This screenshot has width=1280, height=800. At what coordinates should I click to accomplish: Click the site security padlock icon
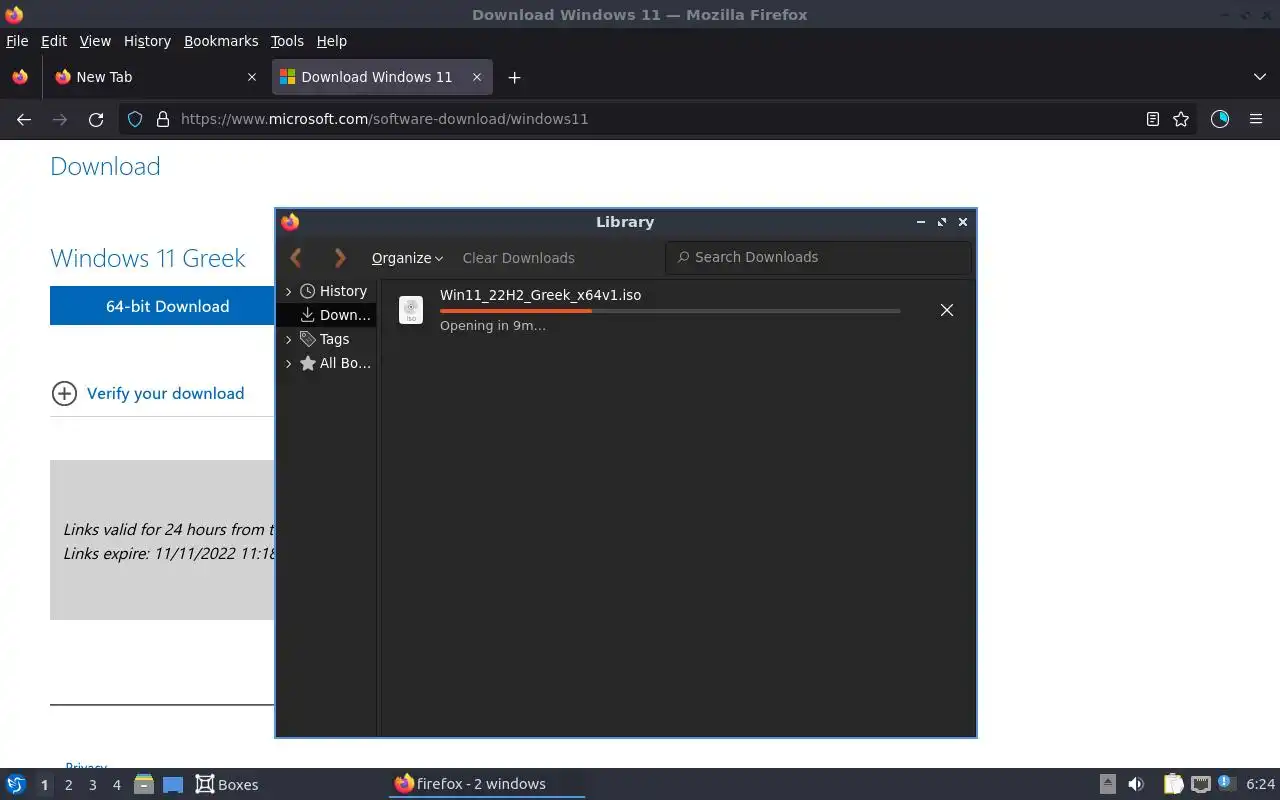tap(162, 119)
